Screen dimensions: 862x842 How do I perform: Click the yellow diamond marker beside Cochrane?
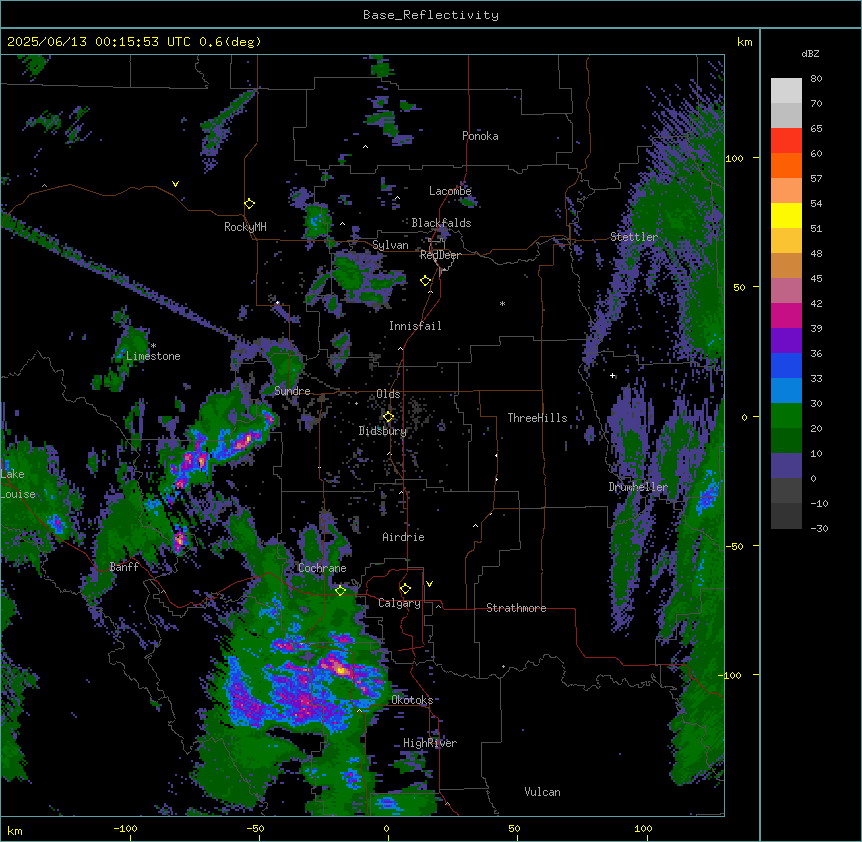[340, 591]
